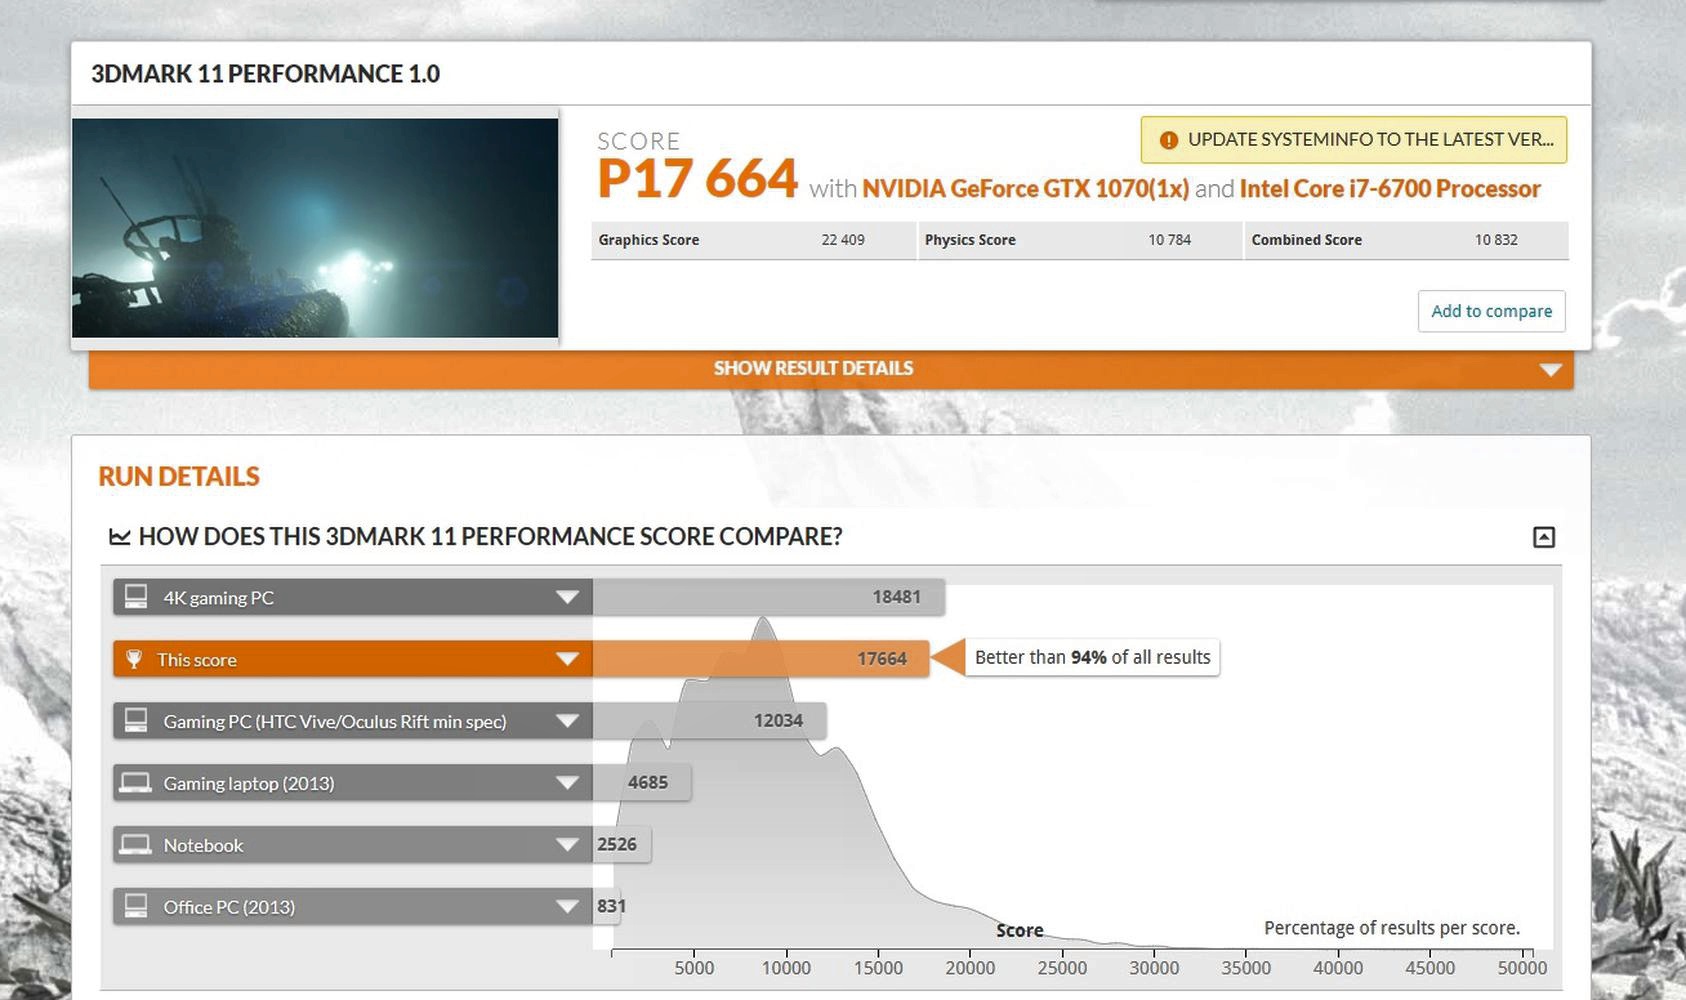Click the Physics Score label
The image size is (1686, 1000).
(x=970, y=240)
